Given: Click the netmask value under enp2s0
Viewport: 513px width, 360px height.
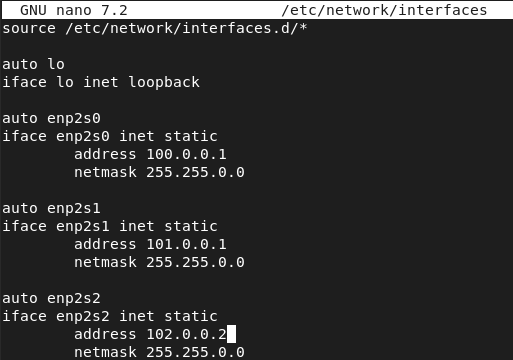Looking at the screenshot, I should pyautogui.click(x=195, y=172).
